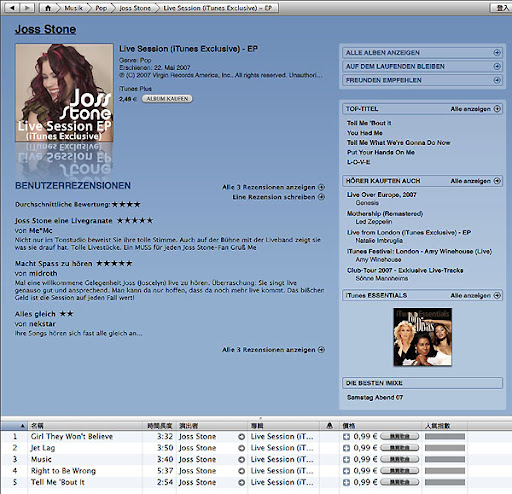
Task: Buy the song Music
Action: pos(400,460)
